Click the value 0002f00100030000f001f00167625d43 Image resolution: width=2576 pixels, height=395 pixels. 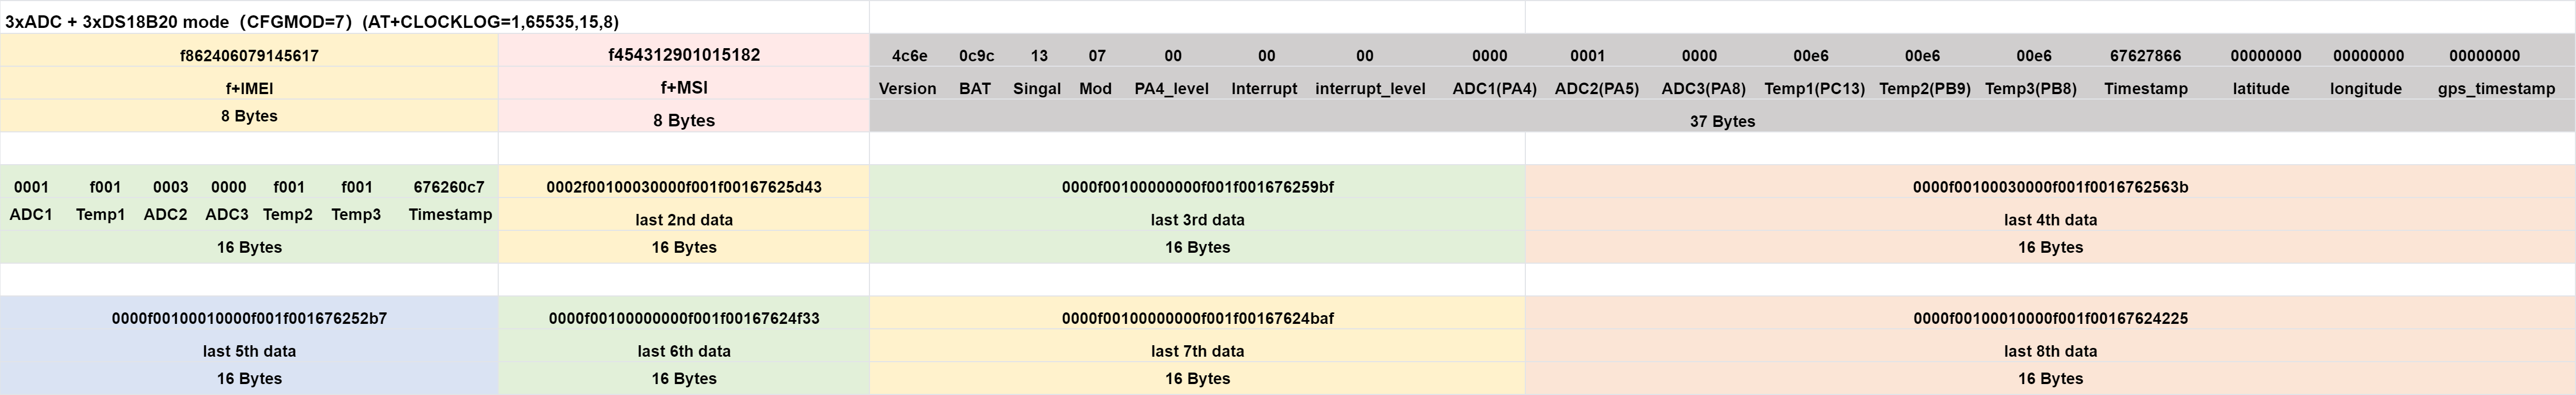coord(684,187)
